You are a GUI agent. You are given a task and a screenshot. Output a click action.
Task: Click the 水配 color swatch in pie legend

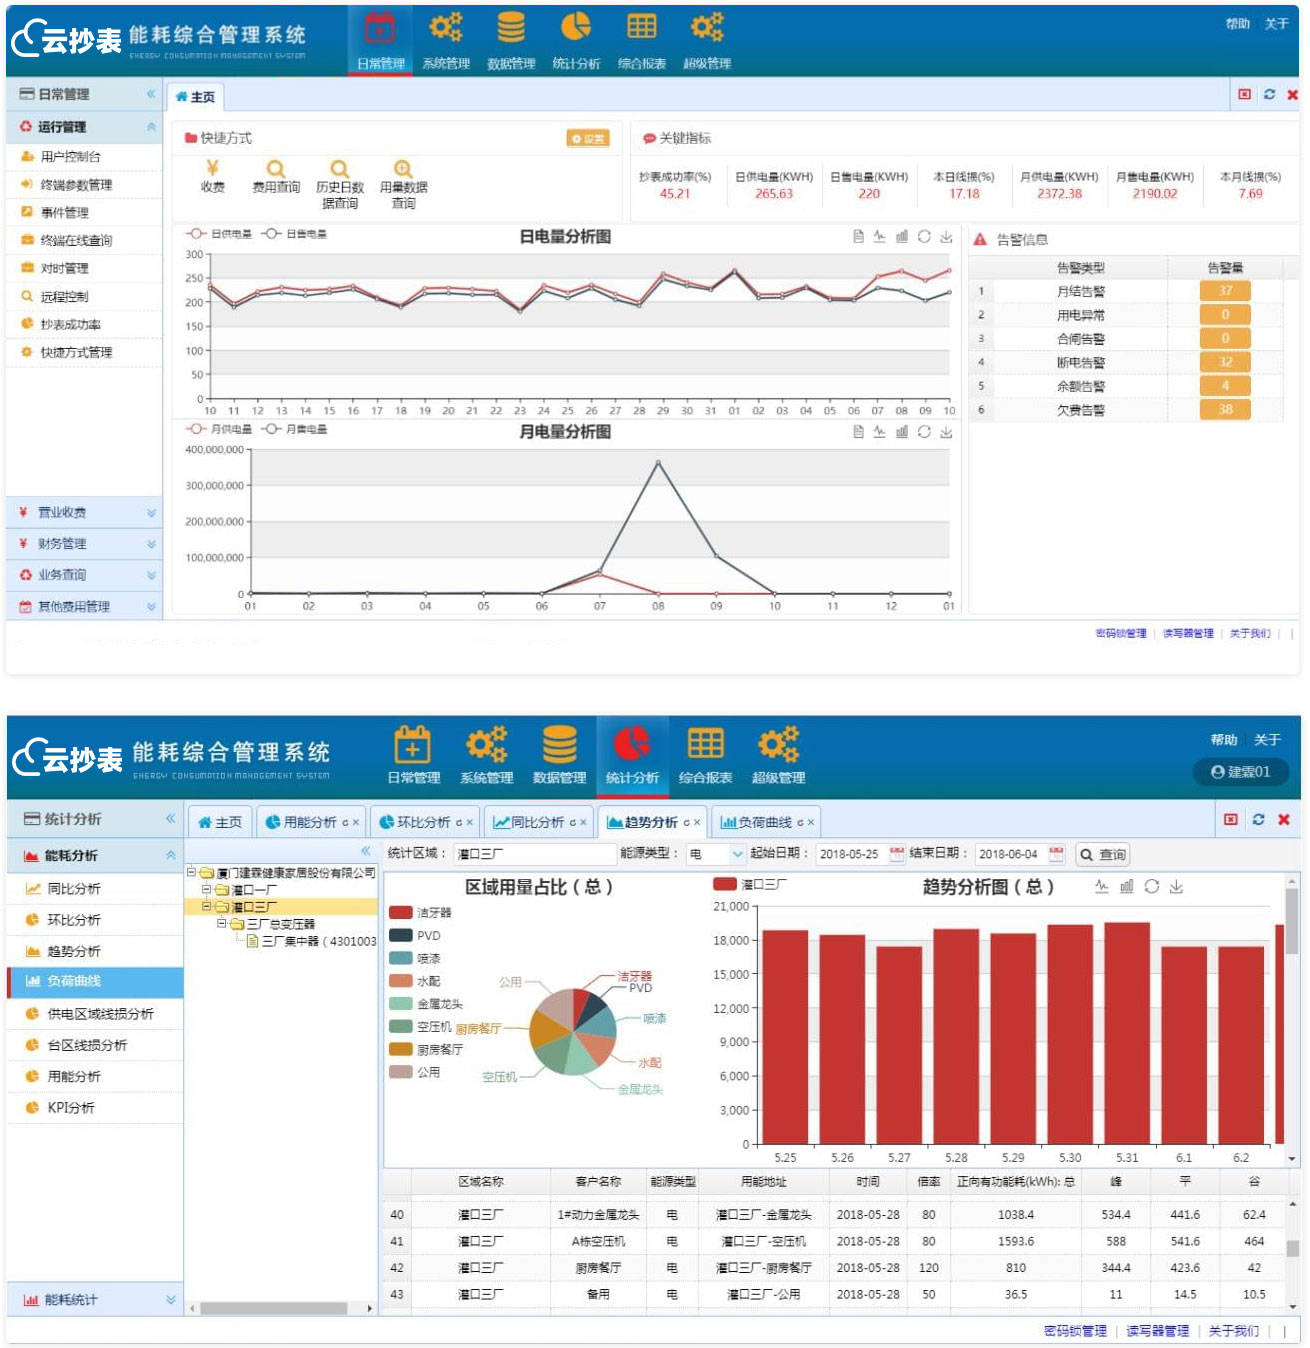click(401, 981)
